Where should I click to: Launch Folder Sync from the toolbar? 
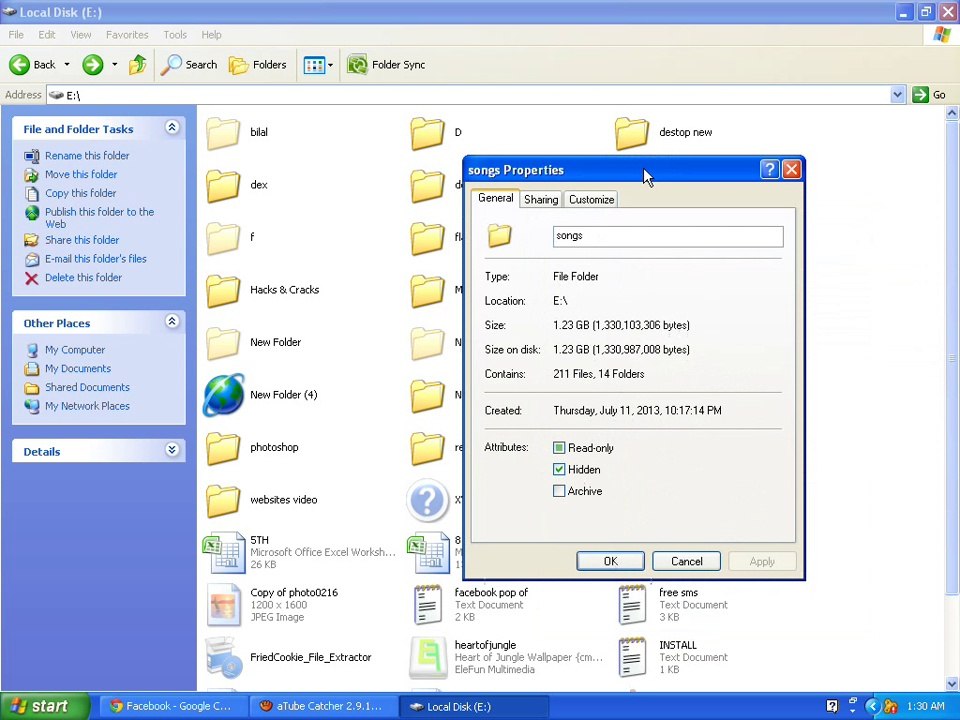pyautogui.click(x=386, y=64)
